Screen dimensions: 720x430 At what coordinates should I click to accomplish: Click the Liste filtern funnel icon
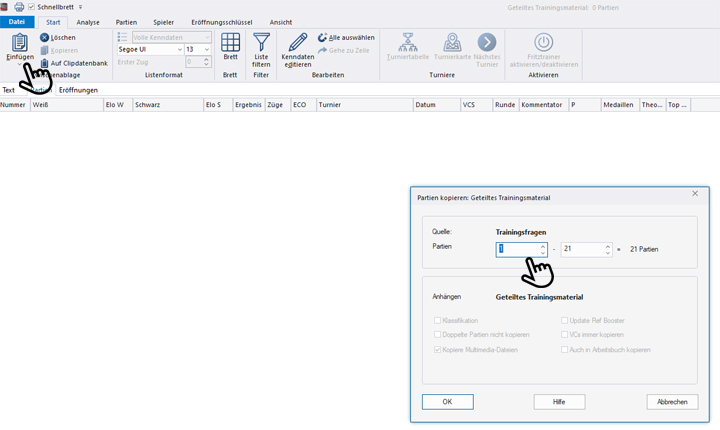tap(261, 43)
